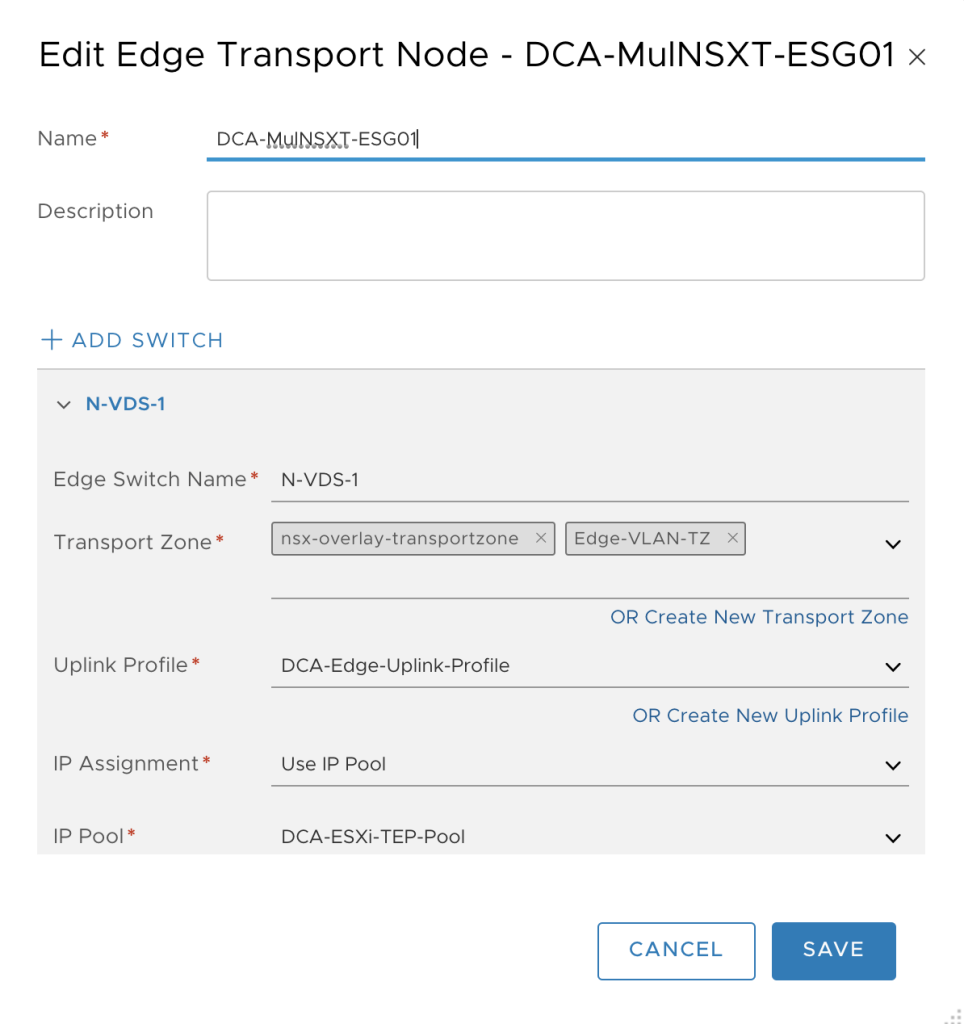
Task: Open the Transport Zone dropdown arrow
Action: click(893, 544)
